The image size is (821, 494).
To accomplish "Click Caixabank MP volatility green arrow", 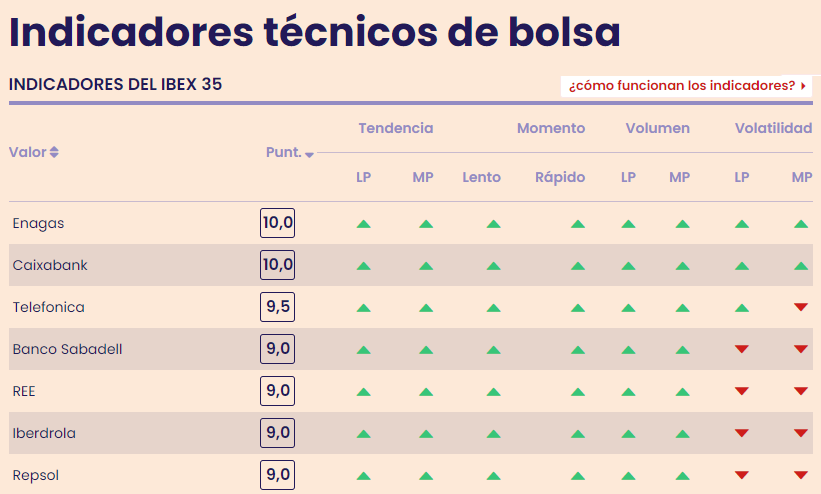I will [801, 266].
